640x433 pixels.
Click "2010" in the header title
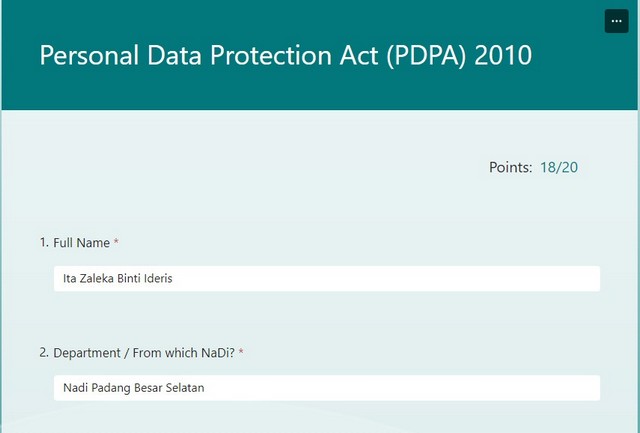tap(503, 55)
